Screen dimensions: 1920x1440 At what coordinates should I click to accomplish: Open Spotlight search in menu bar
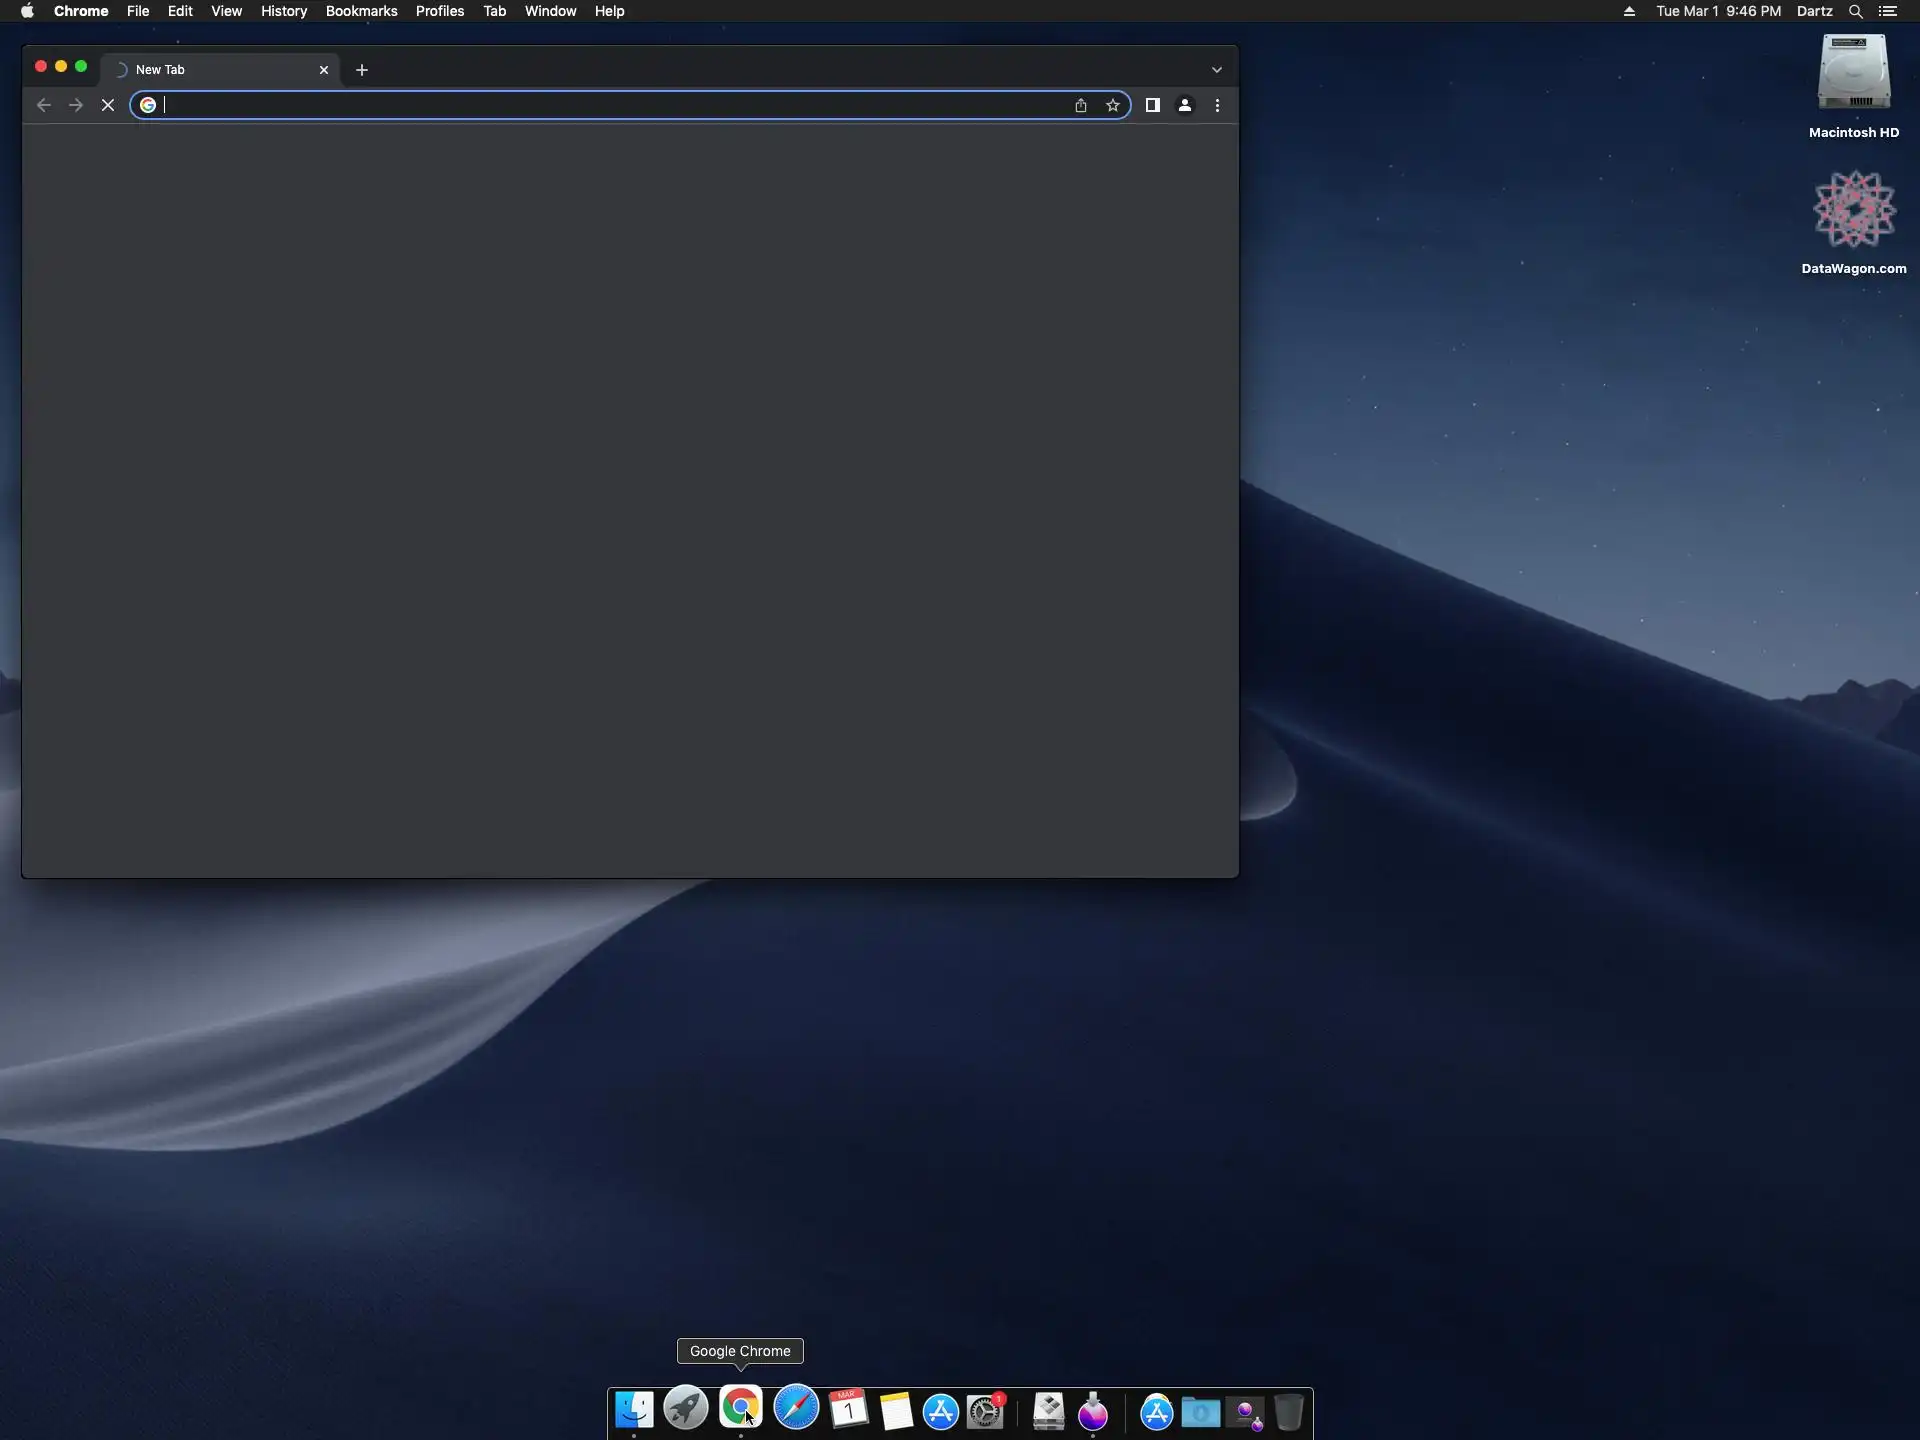click(1855, 11)
